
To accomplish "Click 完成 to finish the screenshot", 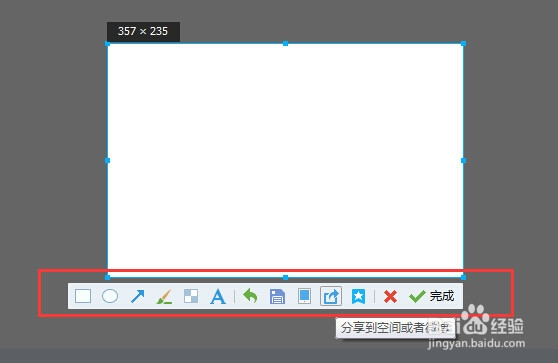I will [x=432, y=296].
